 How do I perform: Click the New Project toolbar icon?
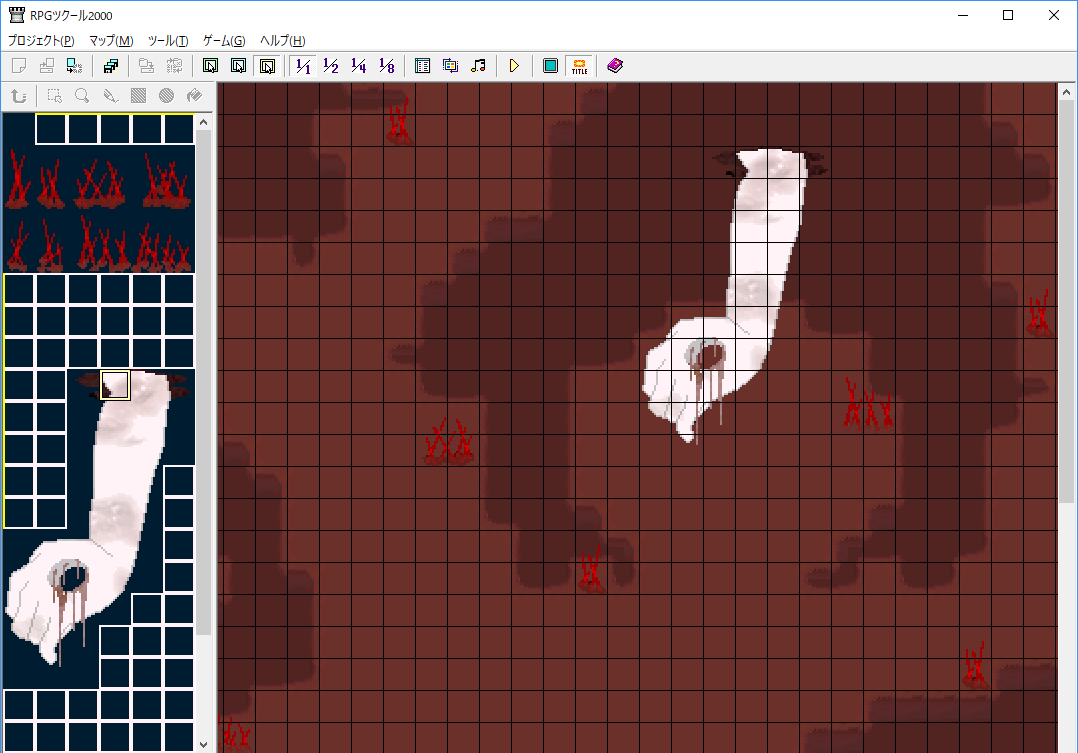pyautogui.click(x=19, y=66)
